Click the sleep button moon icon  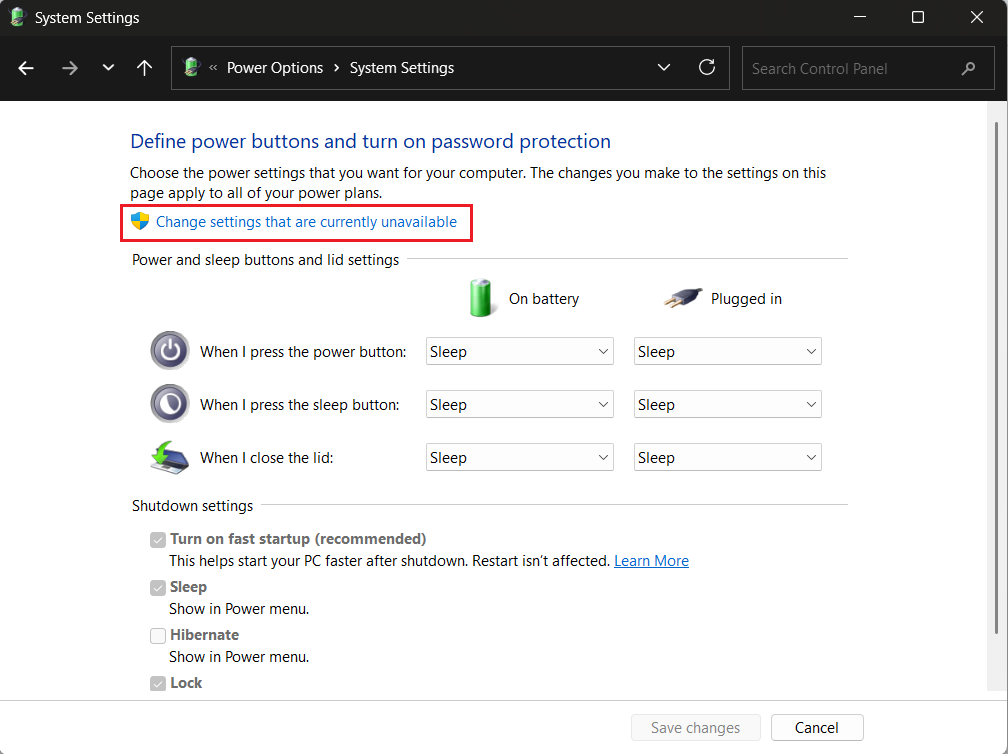(x=169, y=404)
